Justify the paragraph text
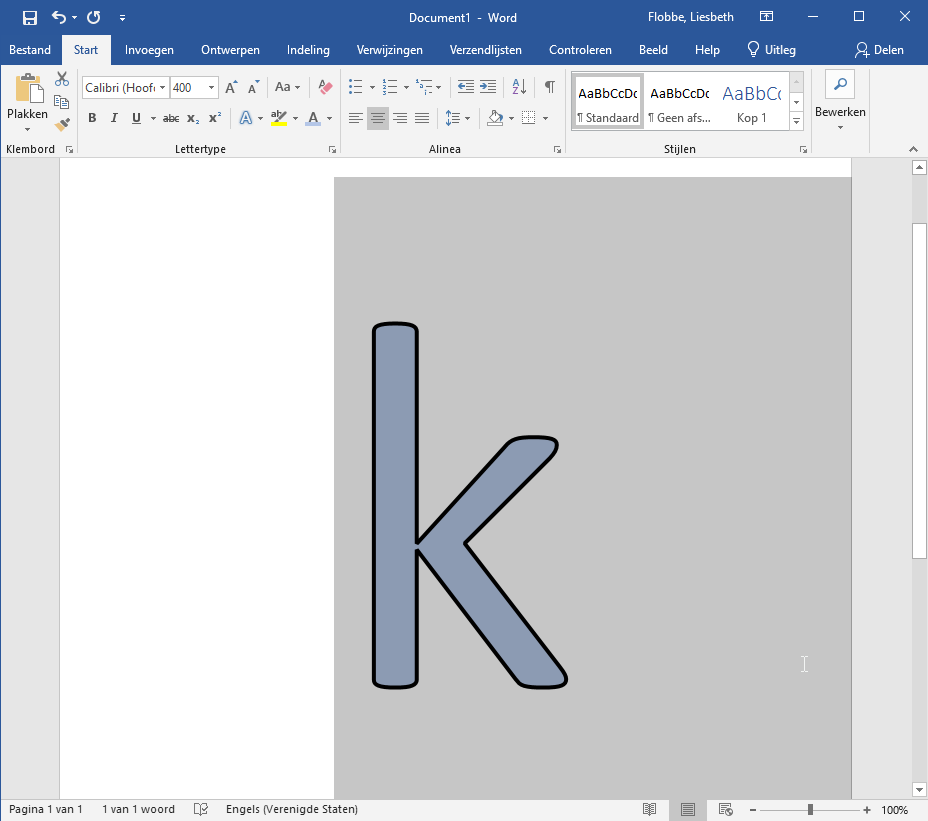This screenshot has height=821, width=928. (422, 118)
